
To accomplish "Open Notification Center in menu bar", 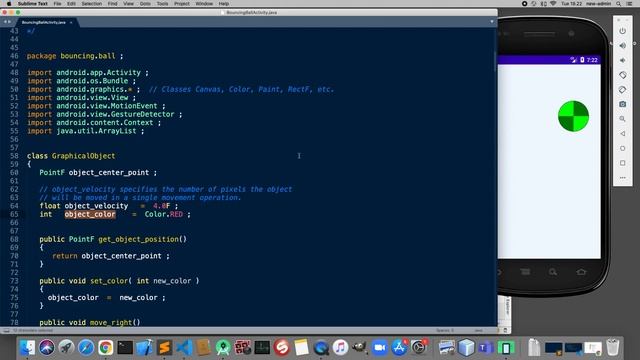I will pyautogui.click(x=630, y=3).
